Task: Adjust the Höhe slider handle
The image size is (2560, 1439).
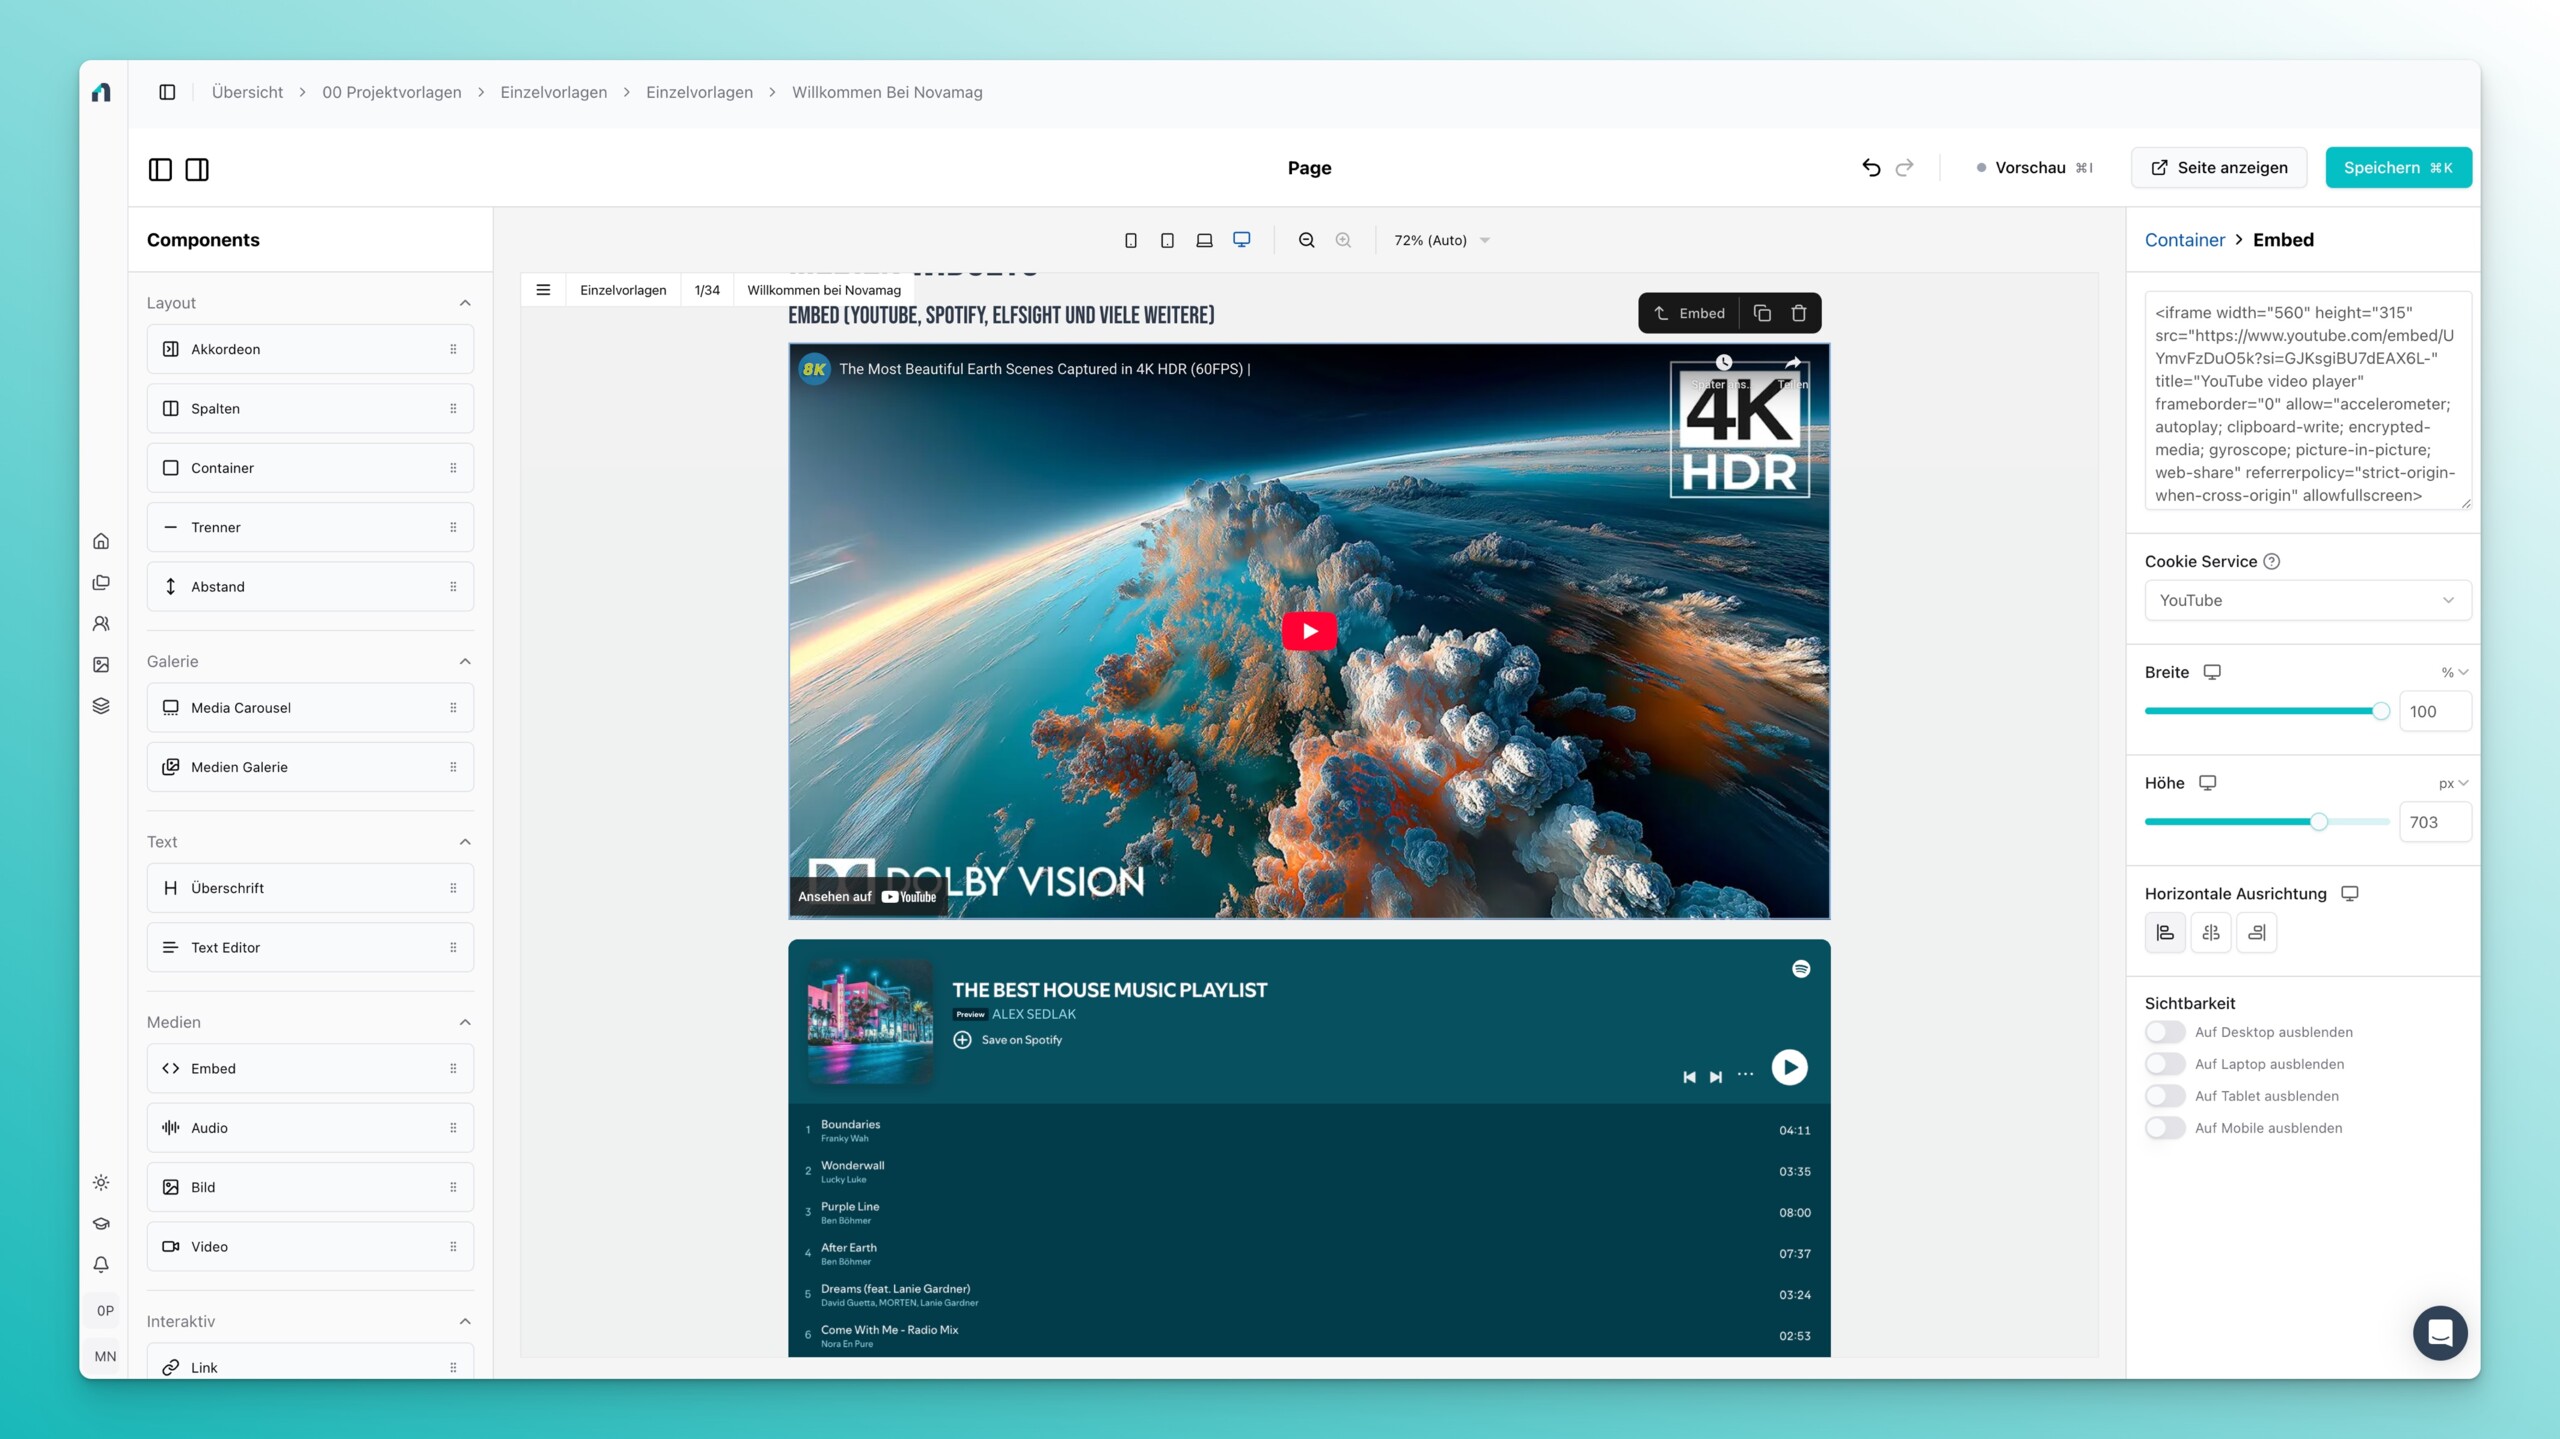Action: 2319,822
